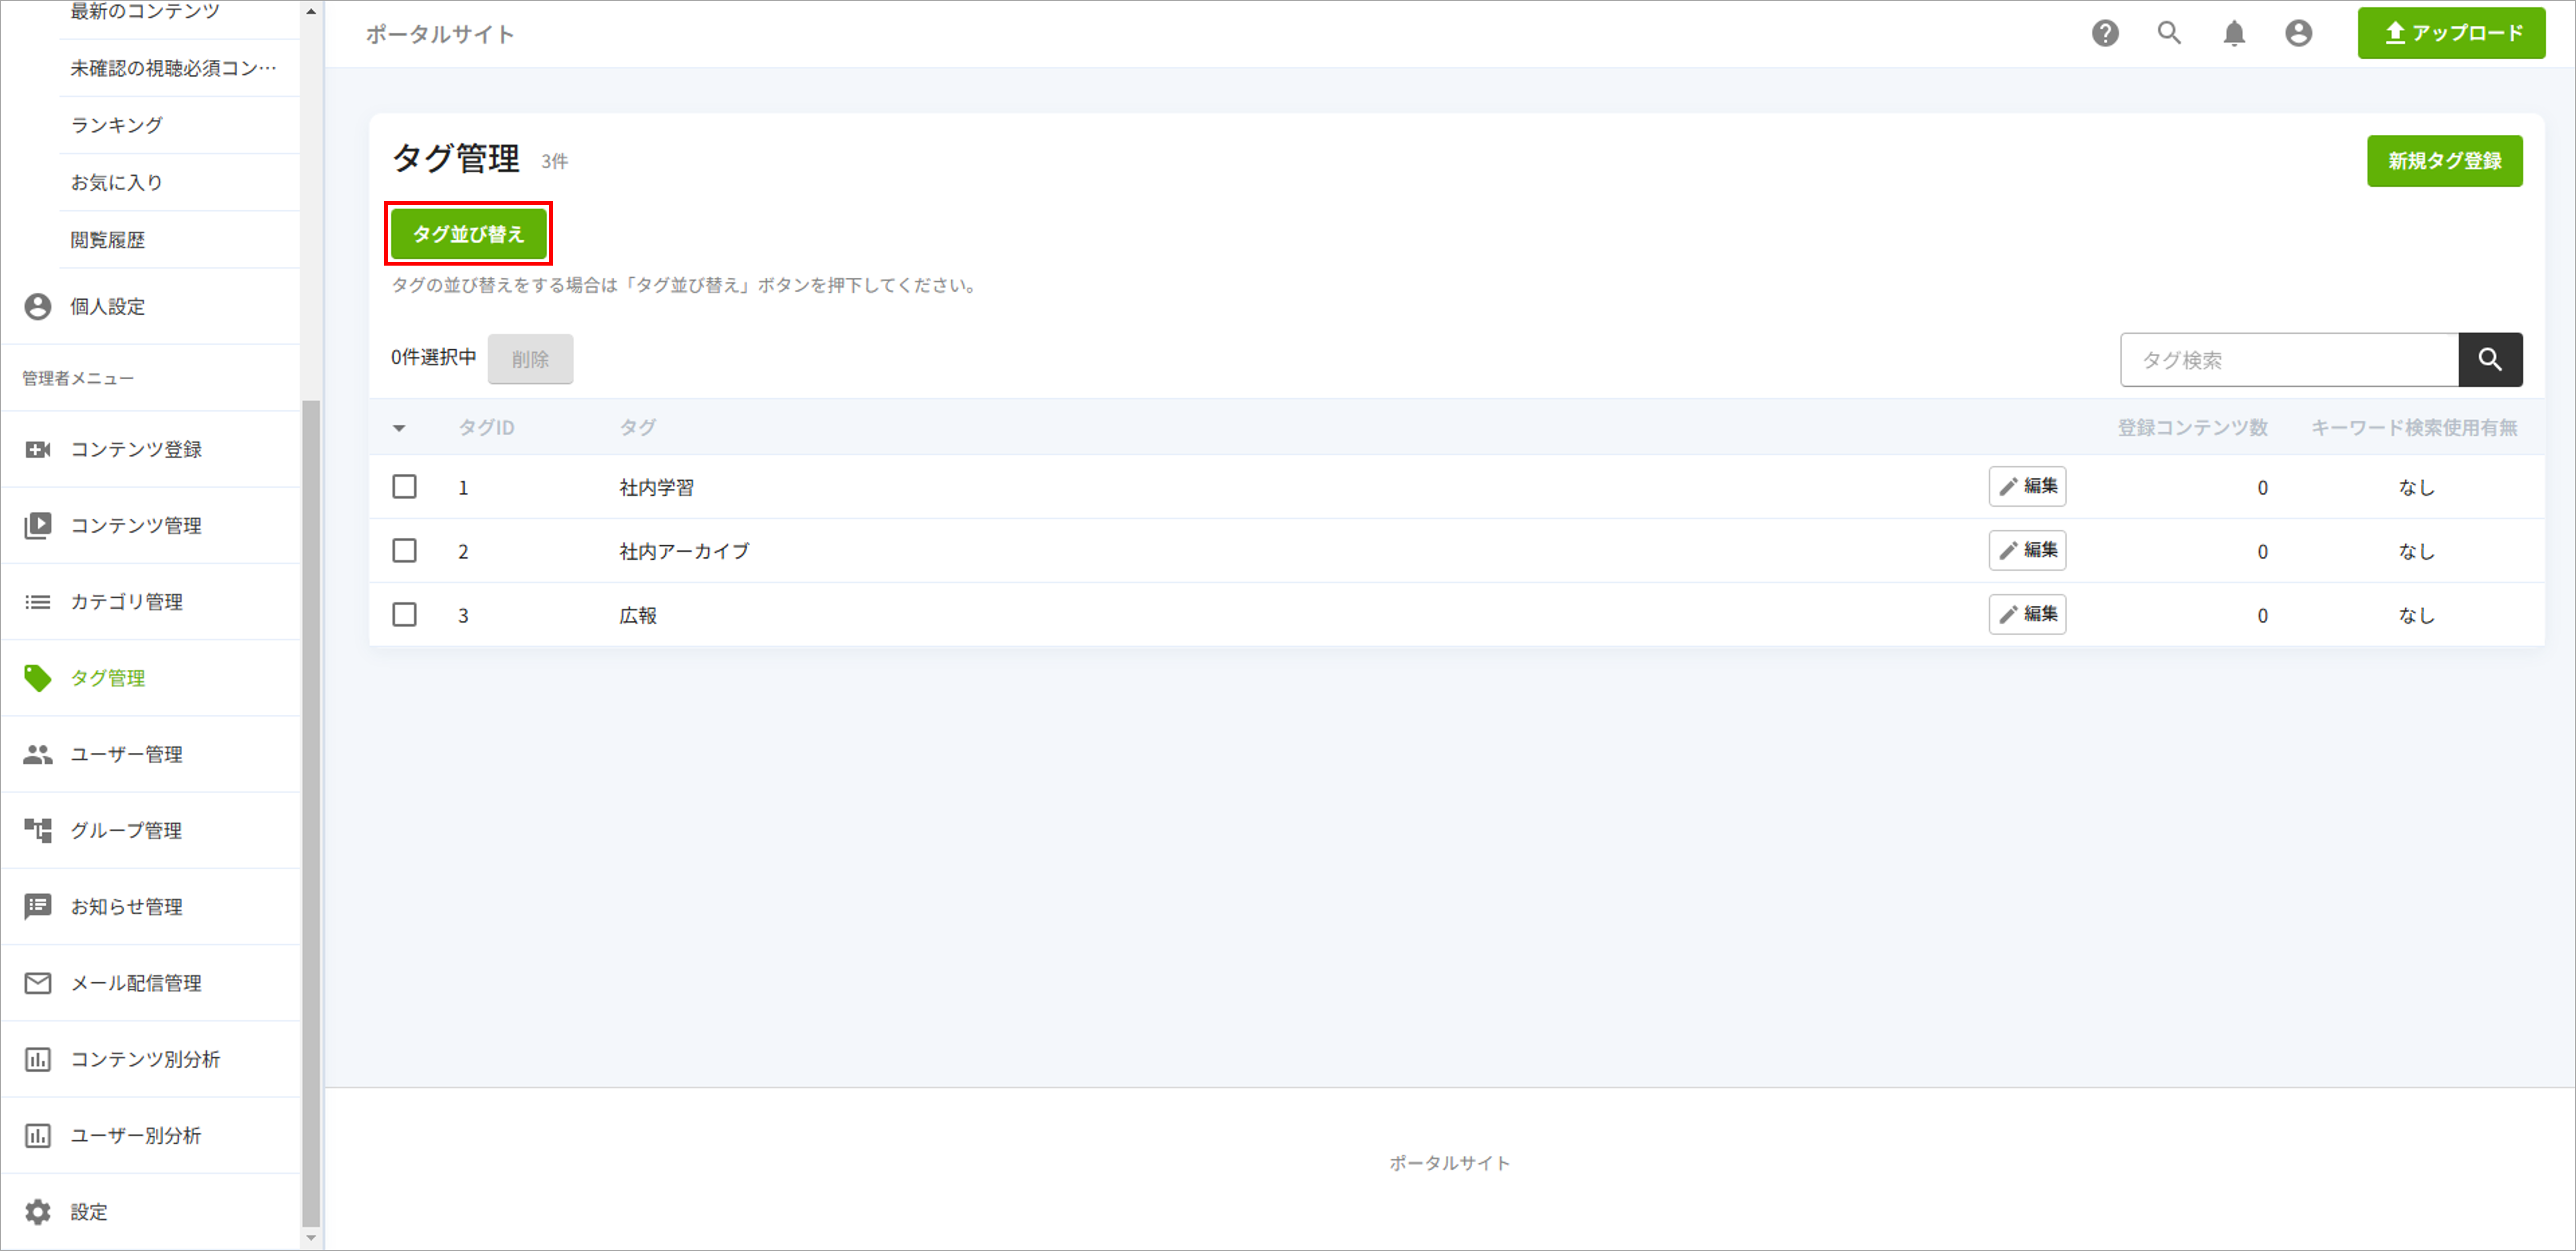Open グループ管理 menu label
Screen dimensions: 2576x1251
pyautogui.click(x=126, y=831)
